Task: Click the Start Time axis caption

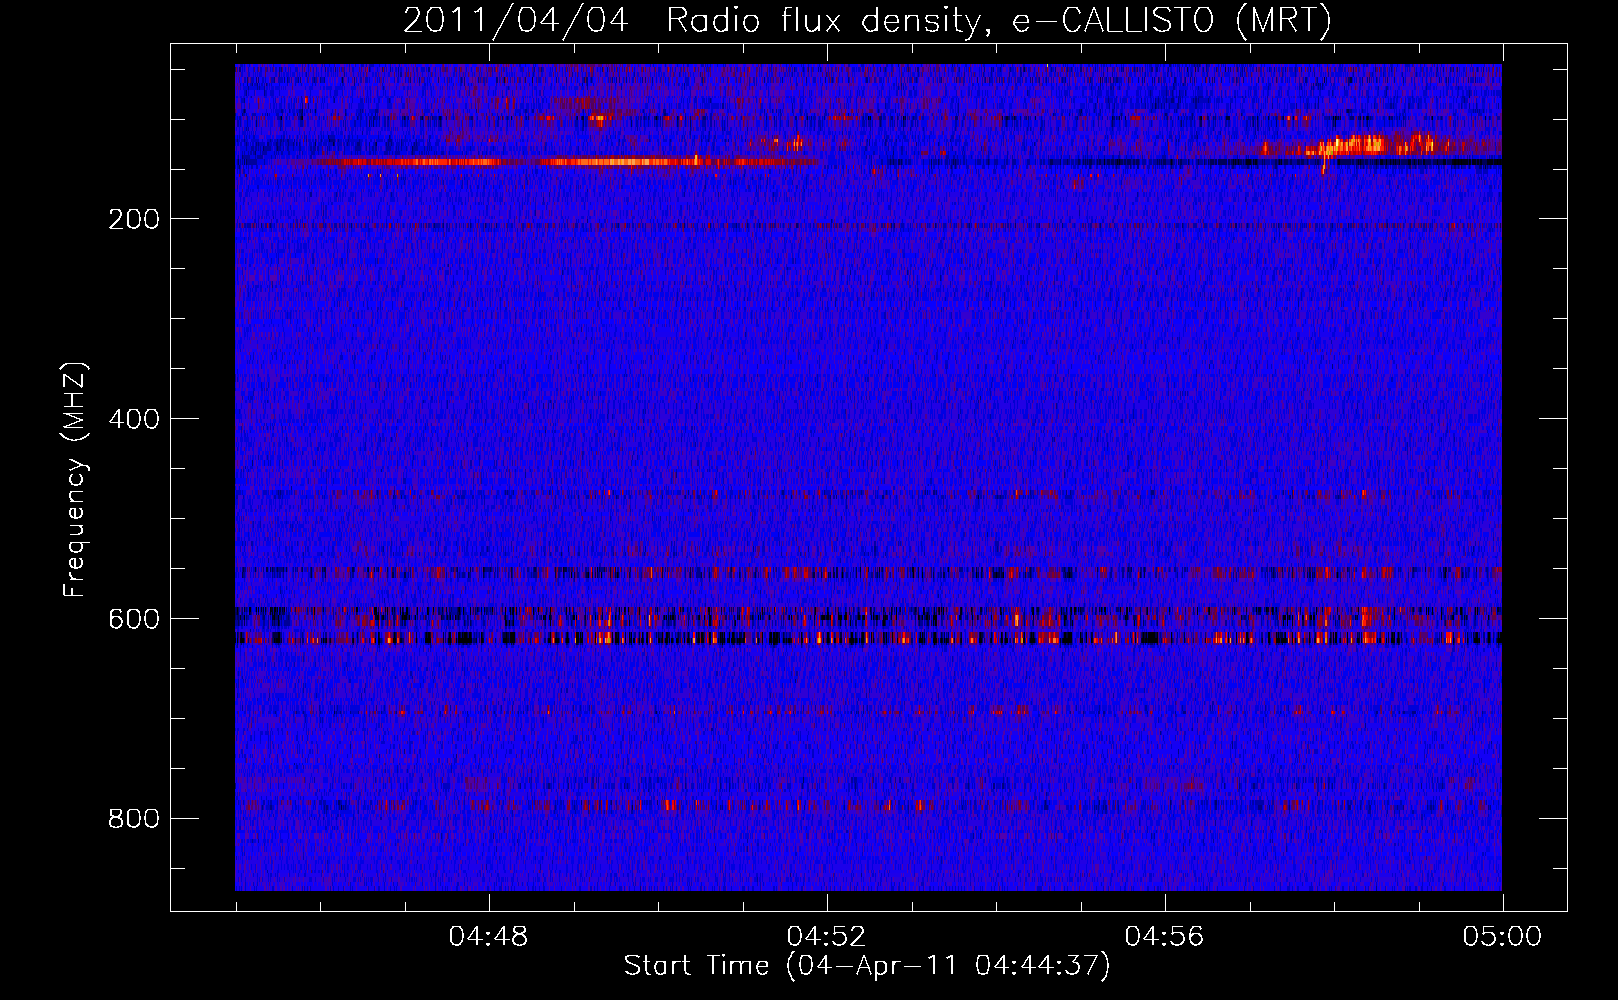Action: pyautogui.click(x=867, y=966)
